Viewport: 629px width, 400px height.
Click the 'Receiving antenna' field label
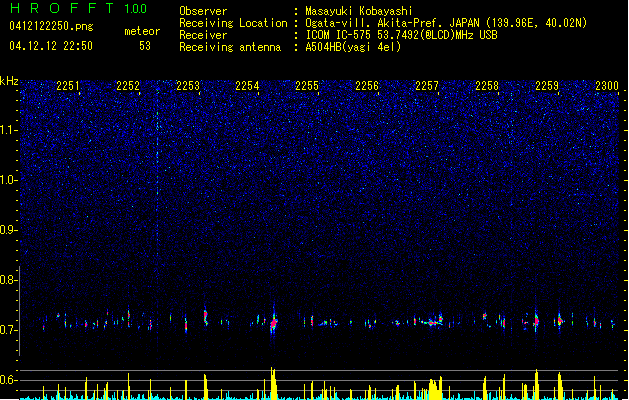[x=230, y=47]
